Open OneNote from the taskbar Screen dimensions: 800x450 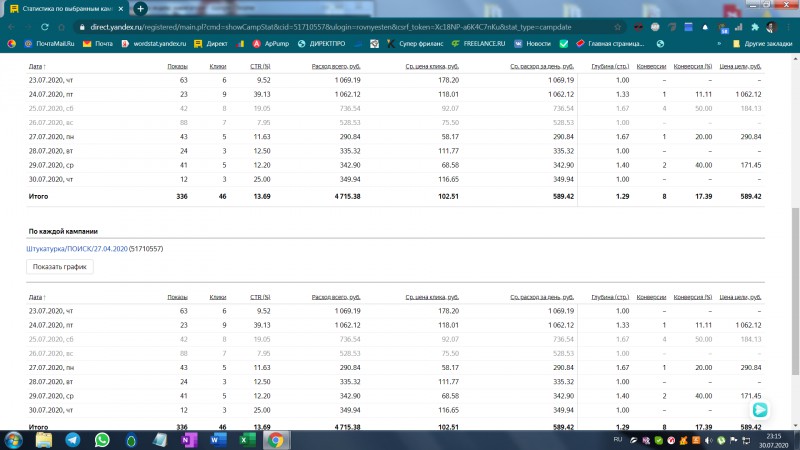pos(189,440)
